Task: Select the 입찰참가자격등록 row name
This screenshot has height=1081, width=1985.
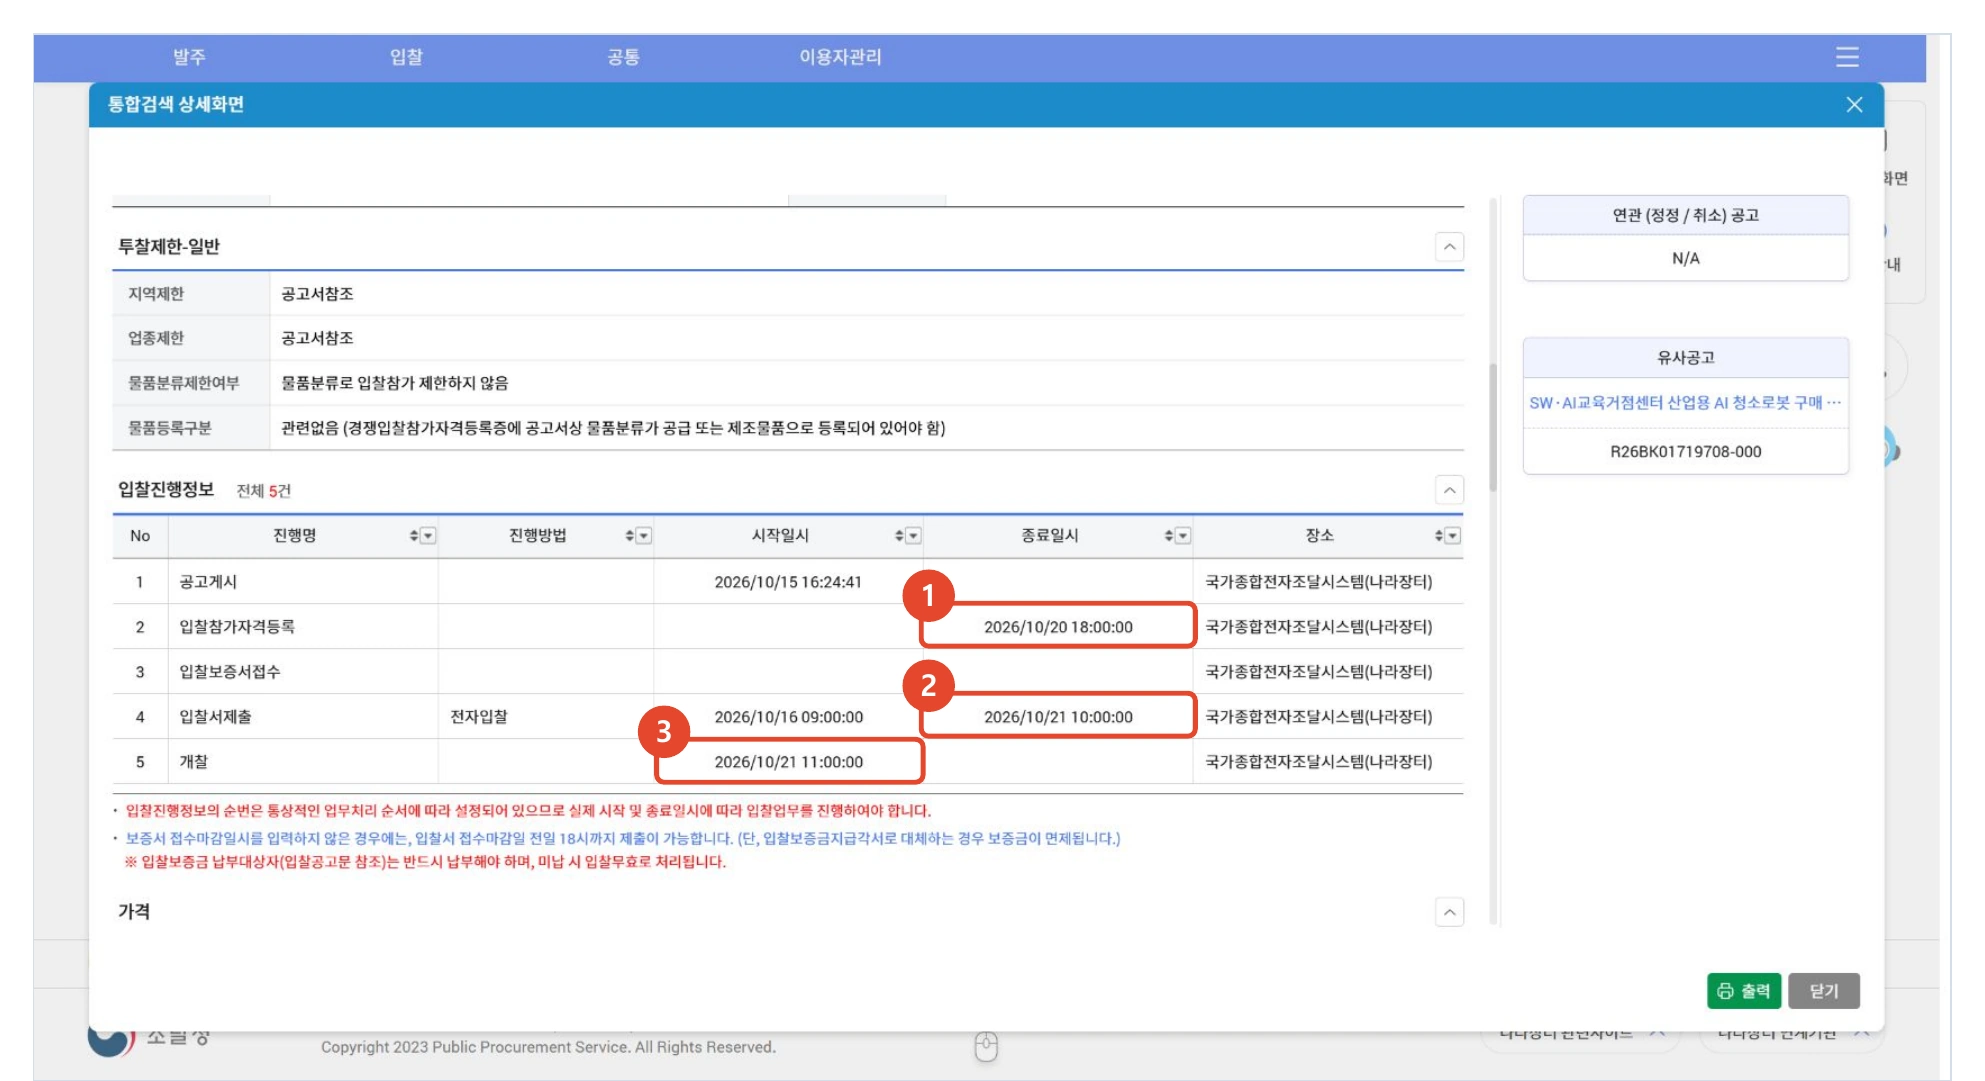Action: [x=237, y=627]
